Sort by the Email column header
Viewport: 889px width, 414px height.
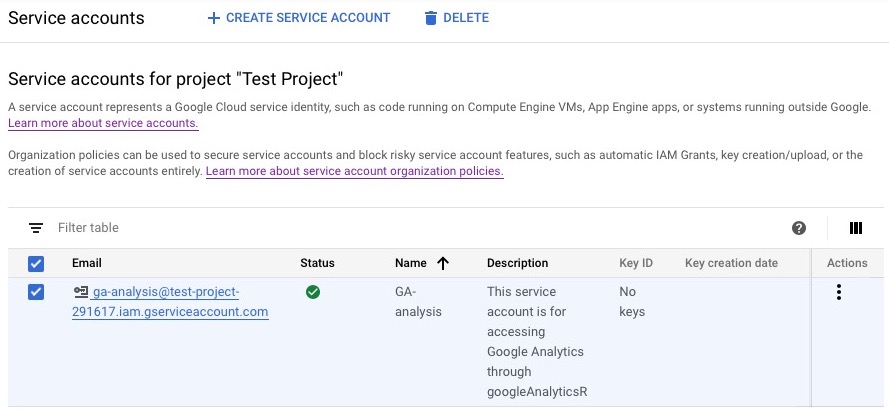[87, 263]
